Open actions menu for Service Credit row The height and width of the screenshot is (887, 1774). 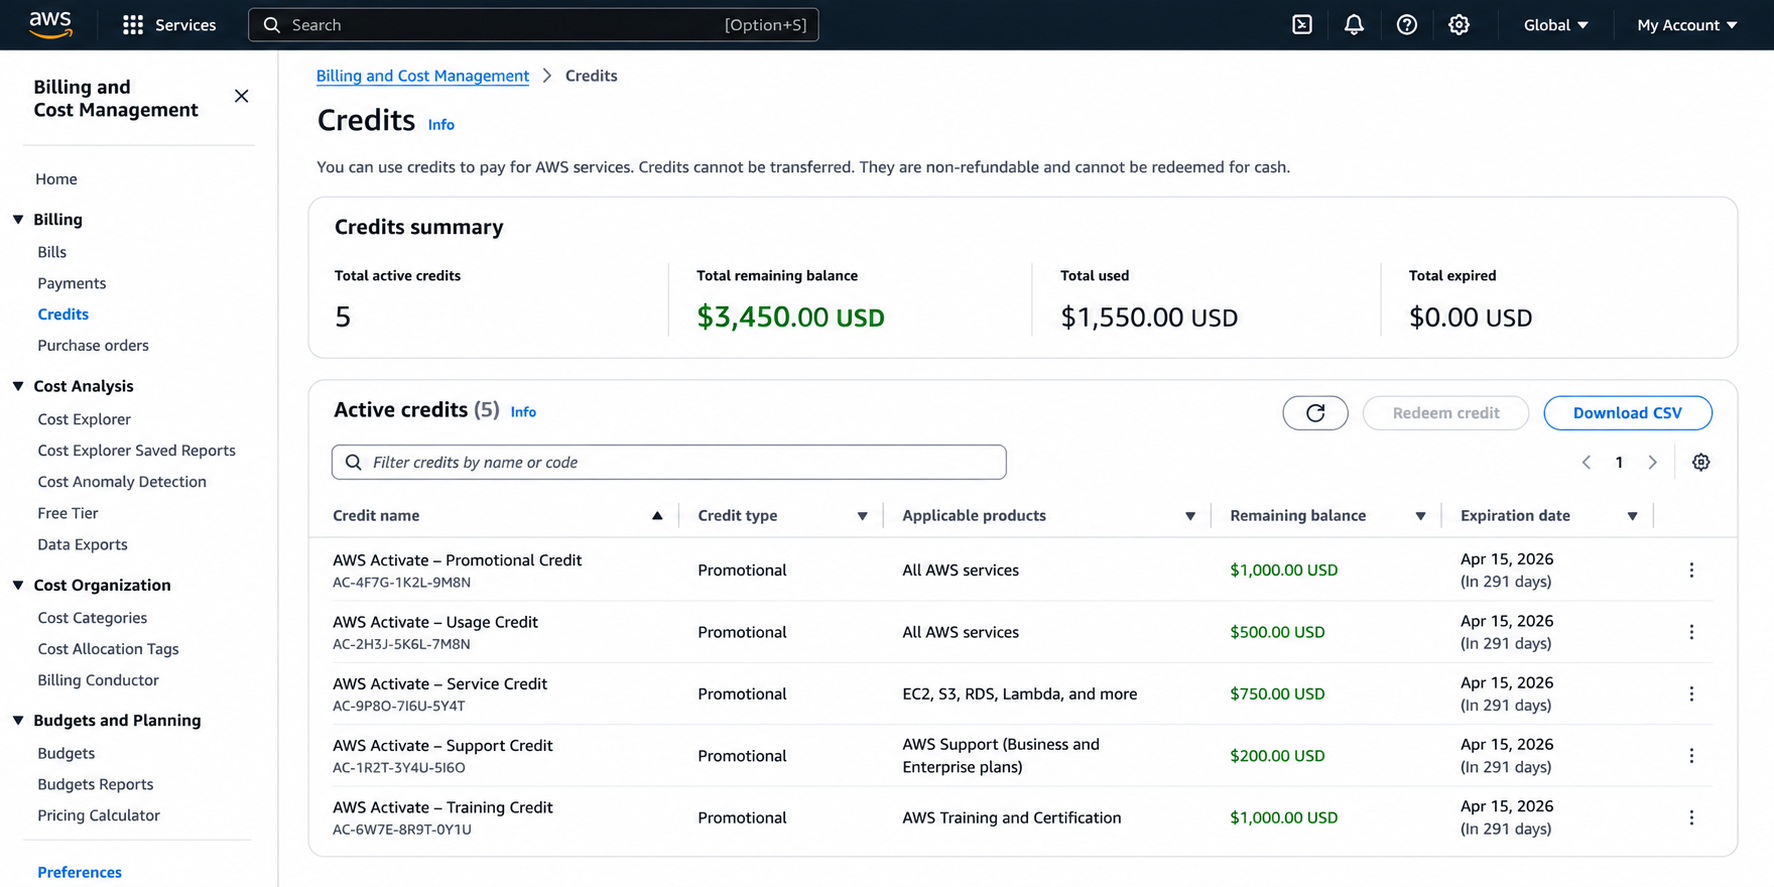pos(1691,694)
